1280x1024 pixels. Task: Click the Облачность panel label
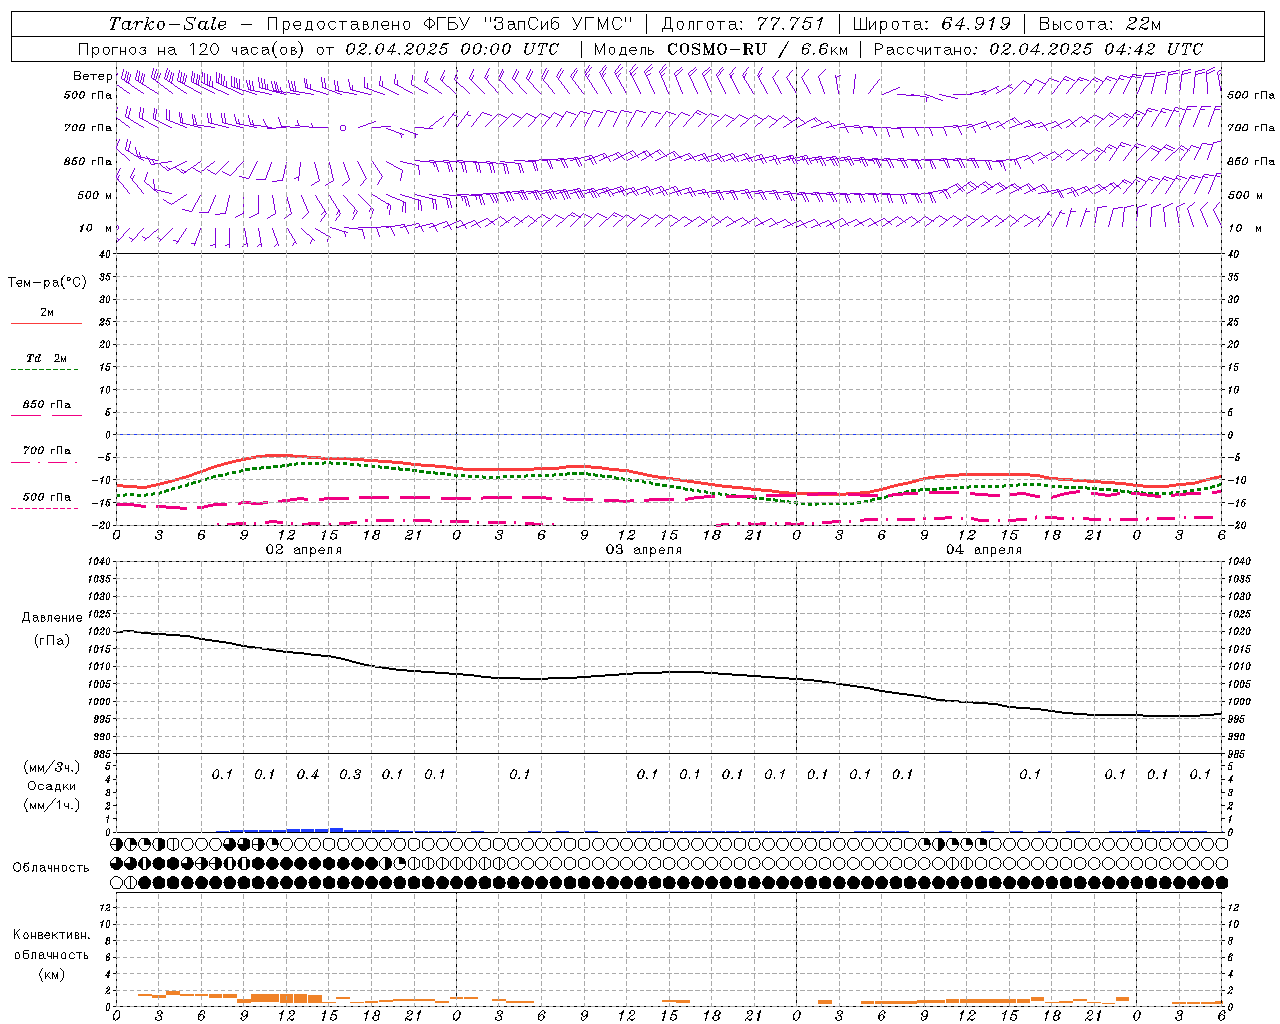(x=51, y=868)
